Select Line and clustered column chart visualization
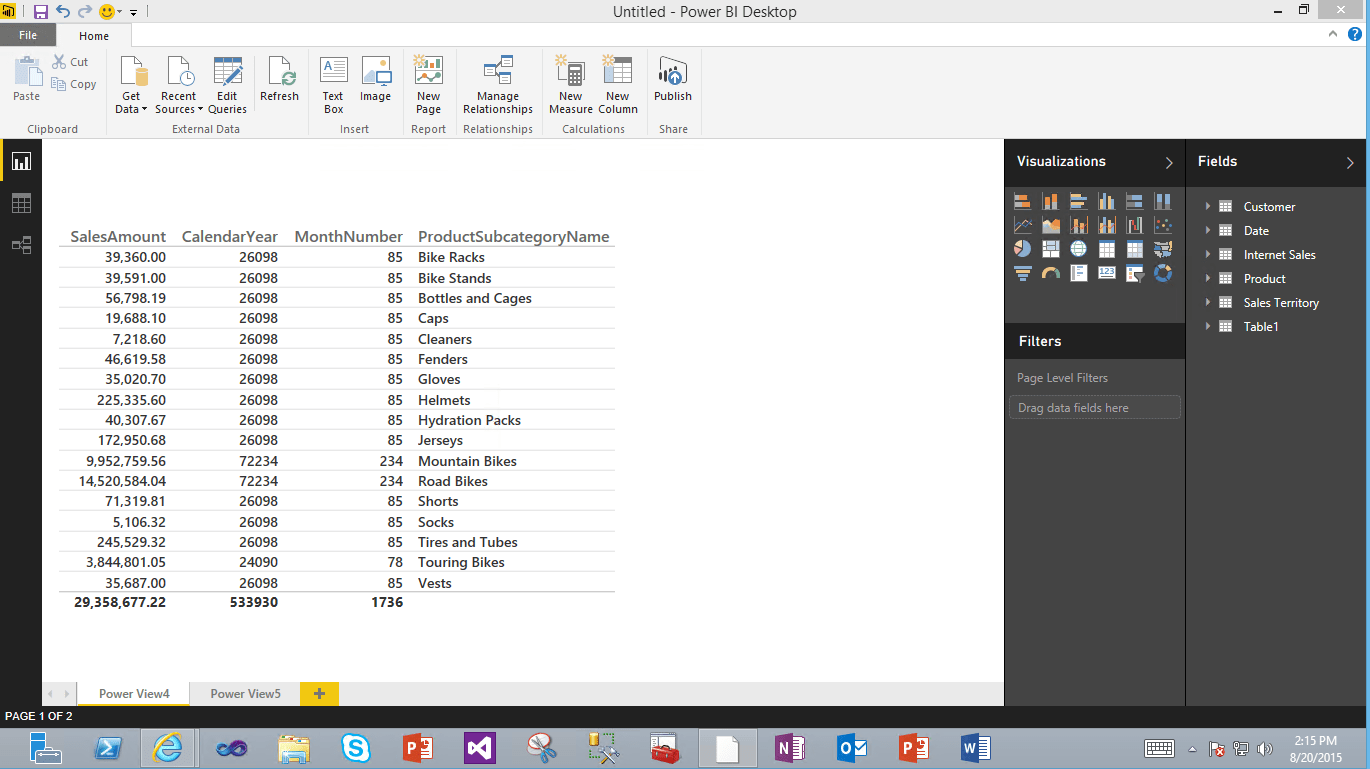Screen dimensions: 1370x769 pos(1106,225)
